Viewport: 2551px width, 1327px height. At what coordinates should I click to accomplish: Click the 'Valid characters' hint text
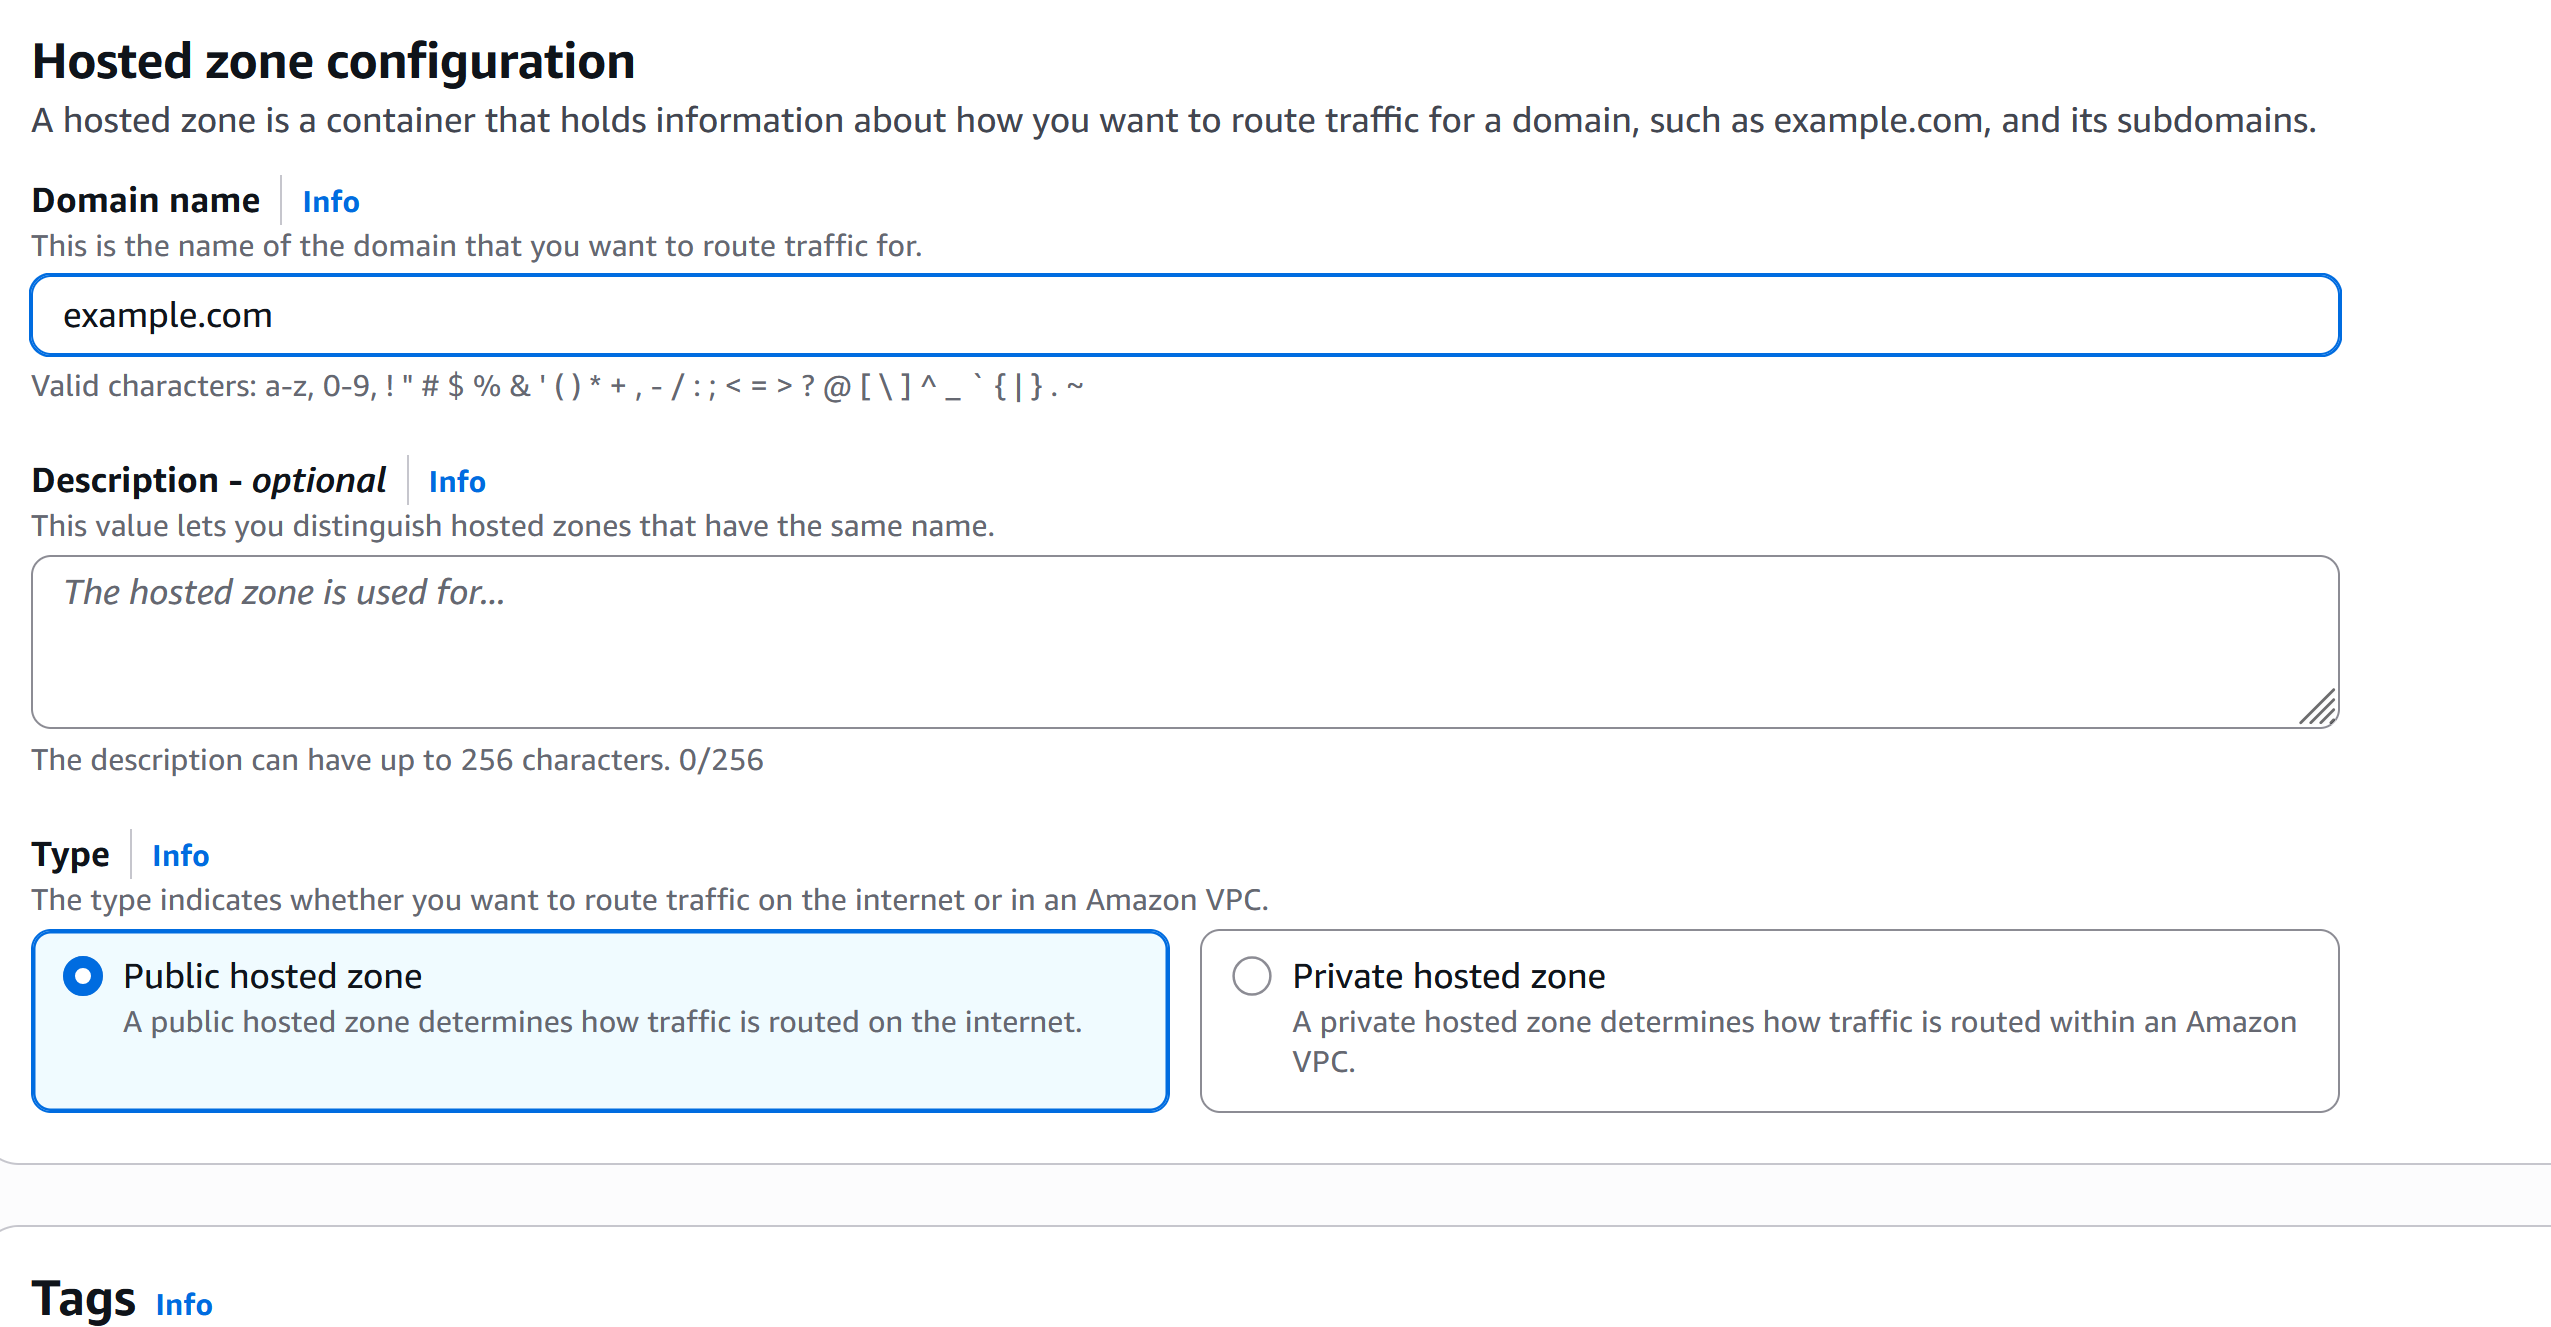pyautogui.click(x=558, y=386)
